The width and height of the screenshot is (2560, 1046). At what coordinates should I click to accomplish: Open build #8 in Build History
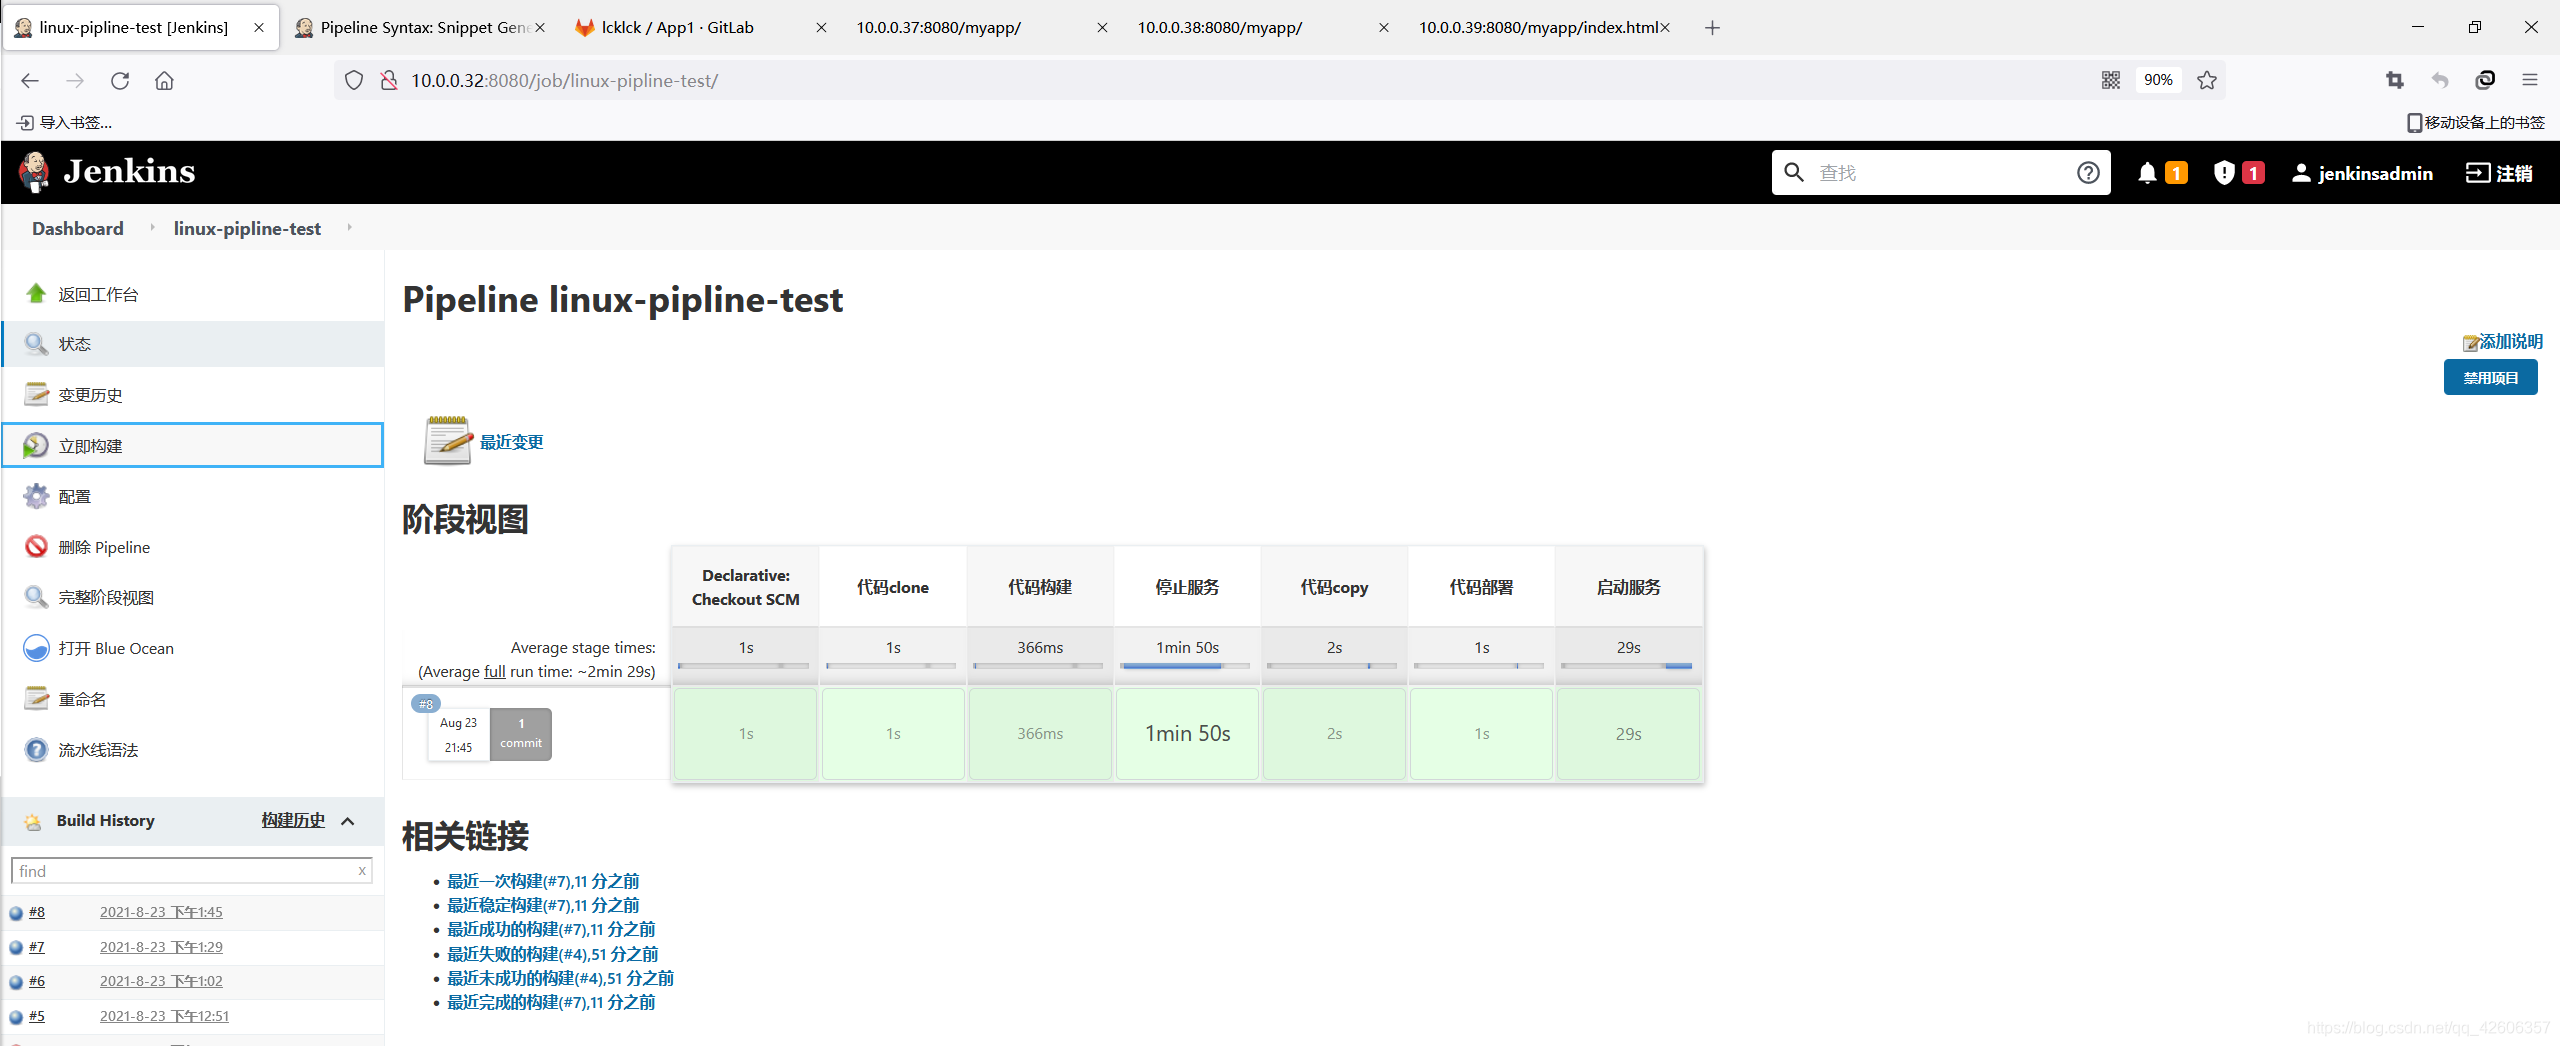(37, 912)
